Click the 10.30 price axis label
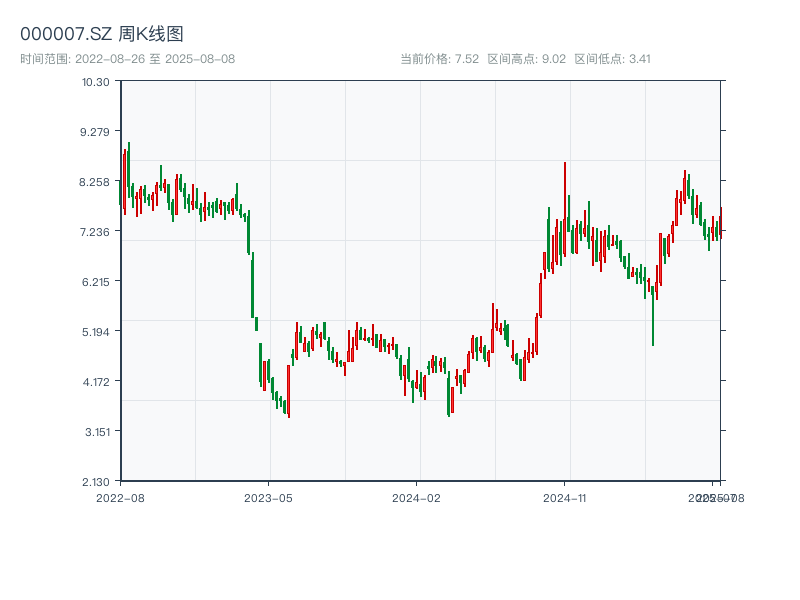 96,81
